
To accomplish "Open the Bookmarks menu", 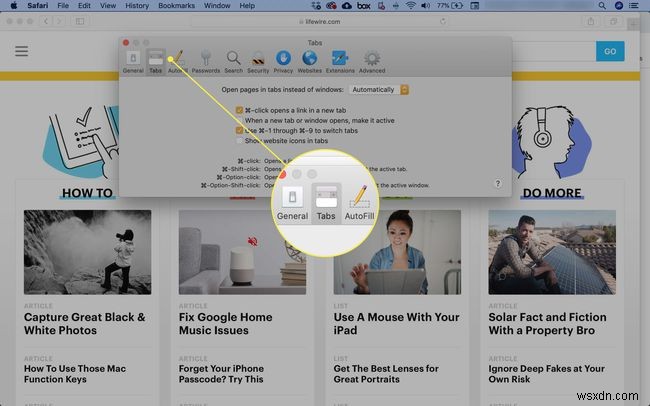I will click(x=176, y=5).
